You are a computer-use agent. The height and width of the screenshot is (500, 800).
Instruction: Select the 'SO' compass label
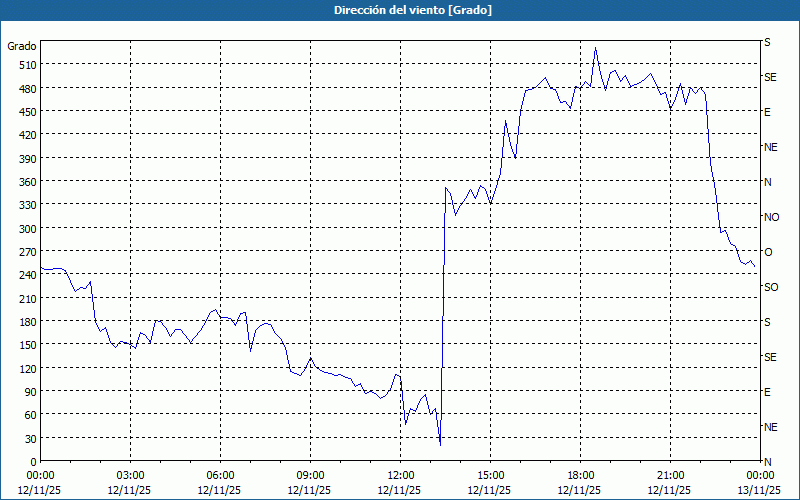coord(771,287)
